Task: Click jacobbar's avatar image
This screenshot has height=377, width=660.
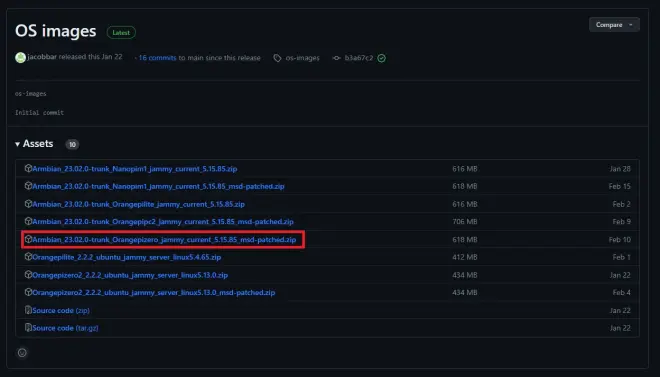Action: 20,58
